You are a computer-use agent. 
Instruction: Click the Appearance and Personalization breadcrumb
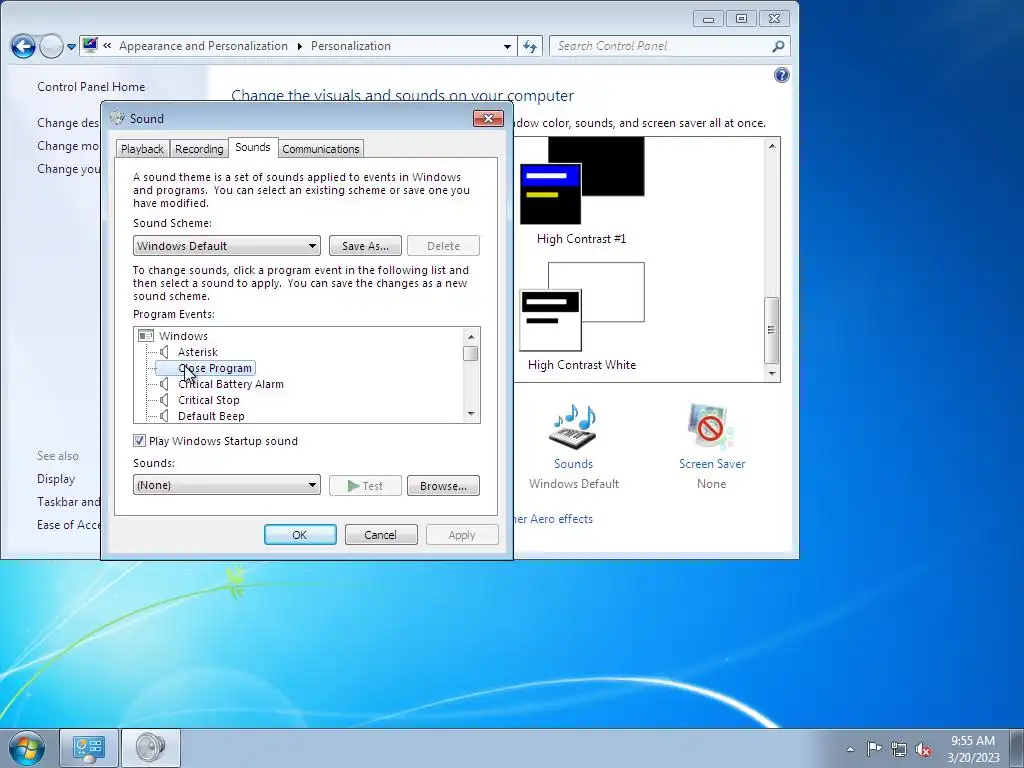(203, 46)
